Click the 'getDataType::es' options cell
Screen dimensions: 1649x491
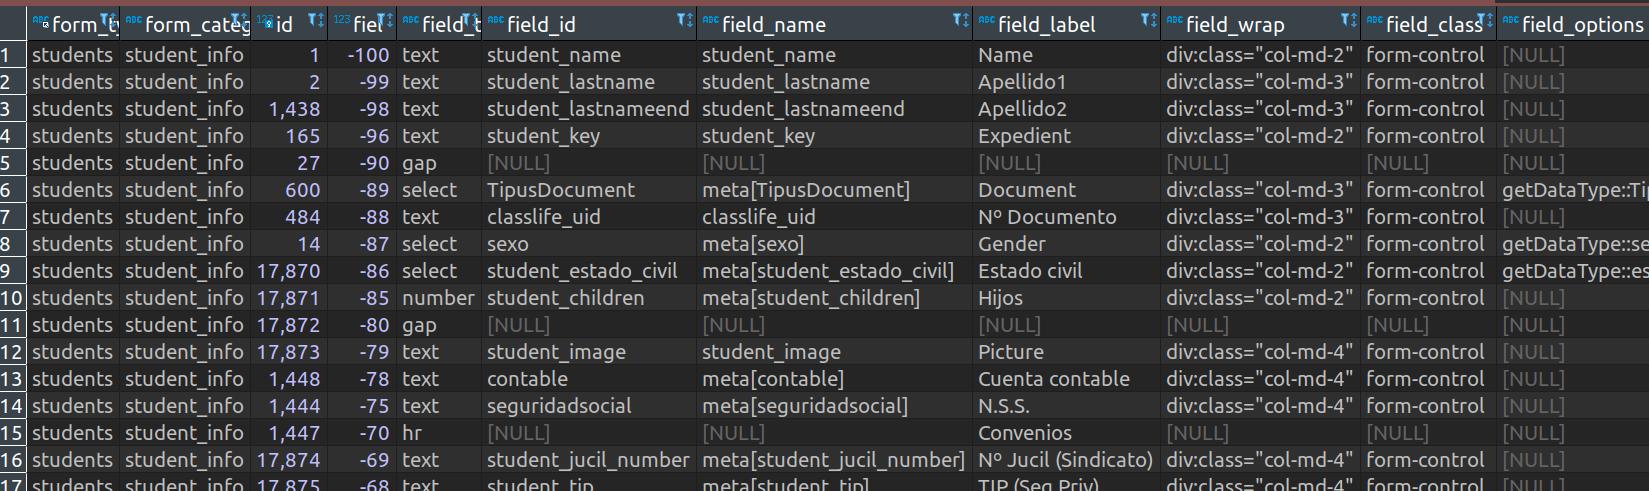[1572, 271]
